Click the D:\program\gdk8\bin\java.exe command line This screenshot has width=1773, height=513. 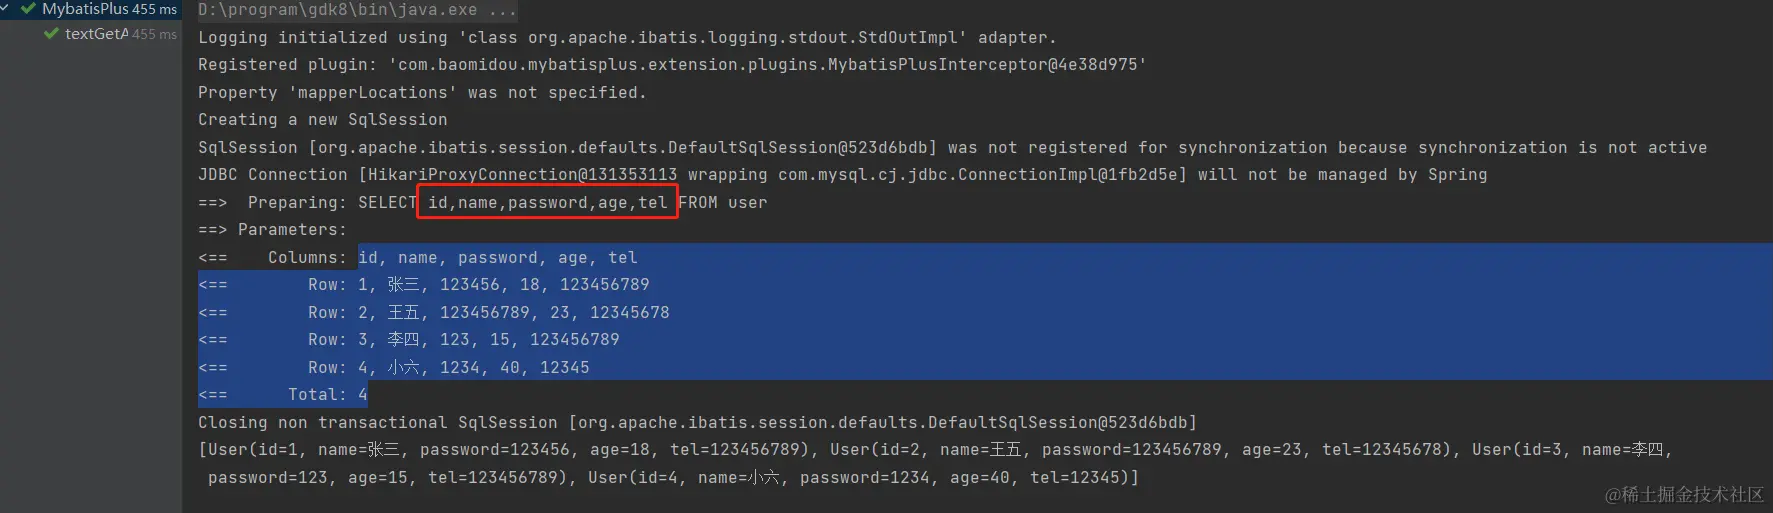357,10
